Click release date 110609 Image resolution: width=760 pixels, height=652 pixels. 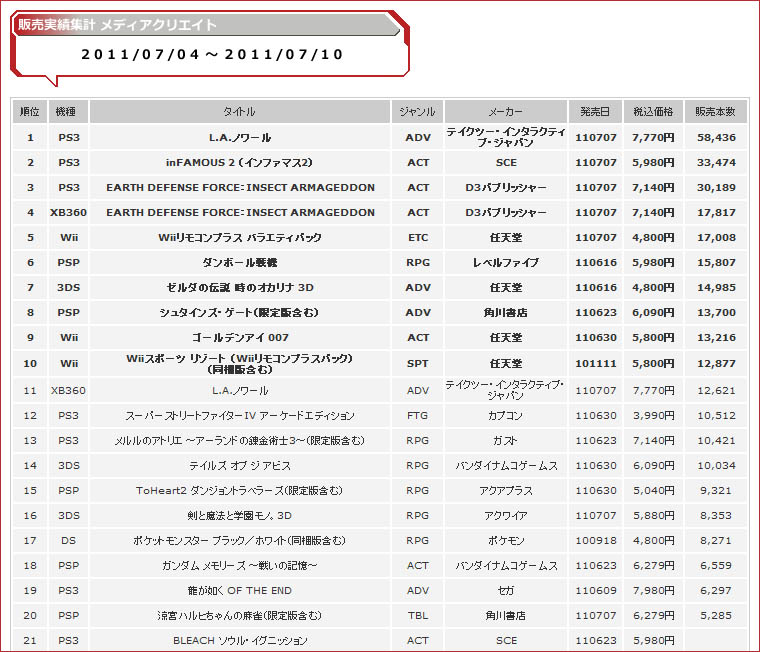(x=596, y=590)
